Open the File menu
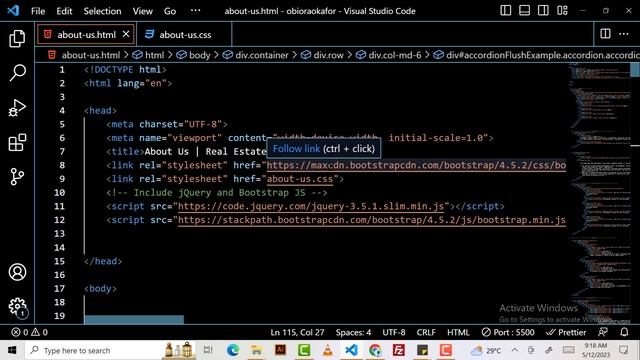The width and height of the screenshot is (640, 360). 38,11
